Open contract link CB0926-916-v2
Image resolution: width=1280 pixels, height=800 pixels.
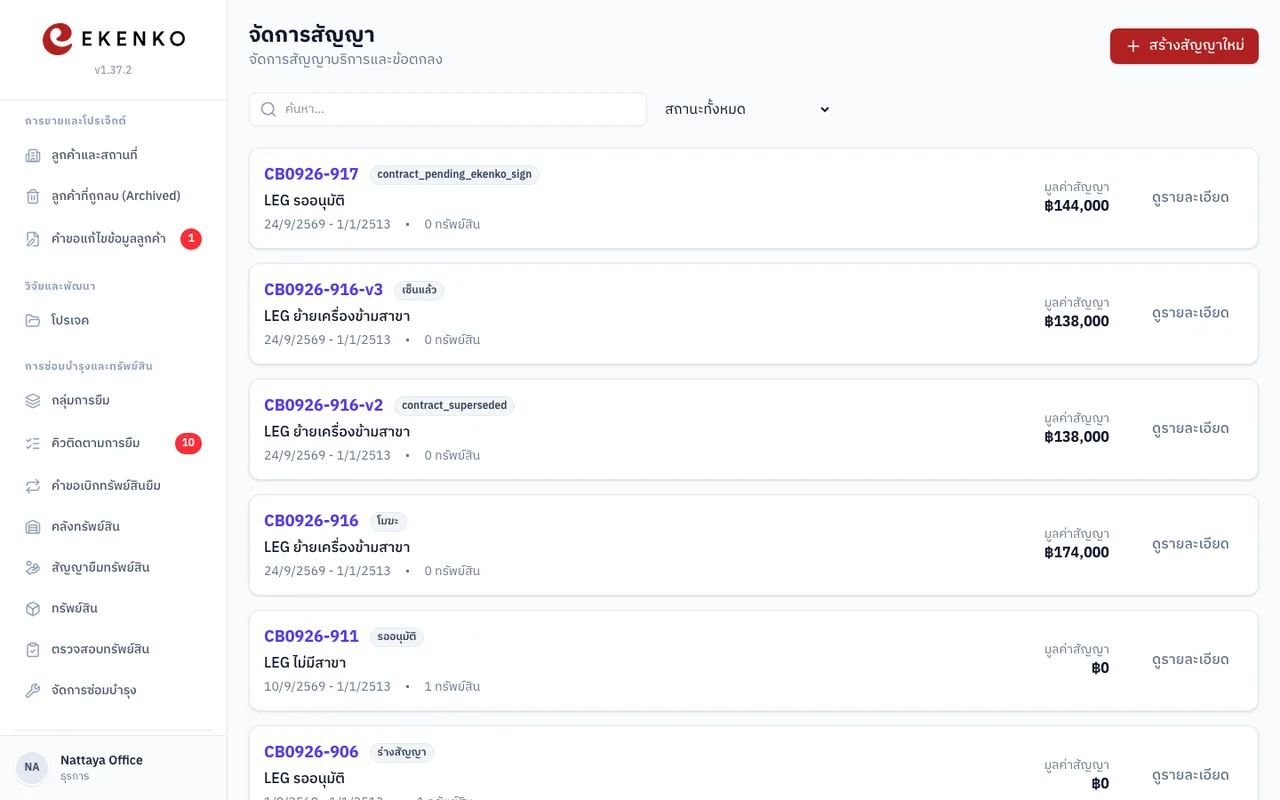tap(323, 405)
